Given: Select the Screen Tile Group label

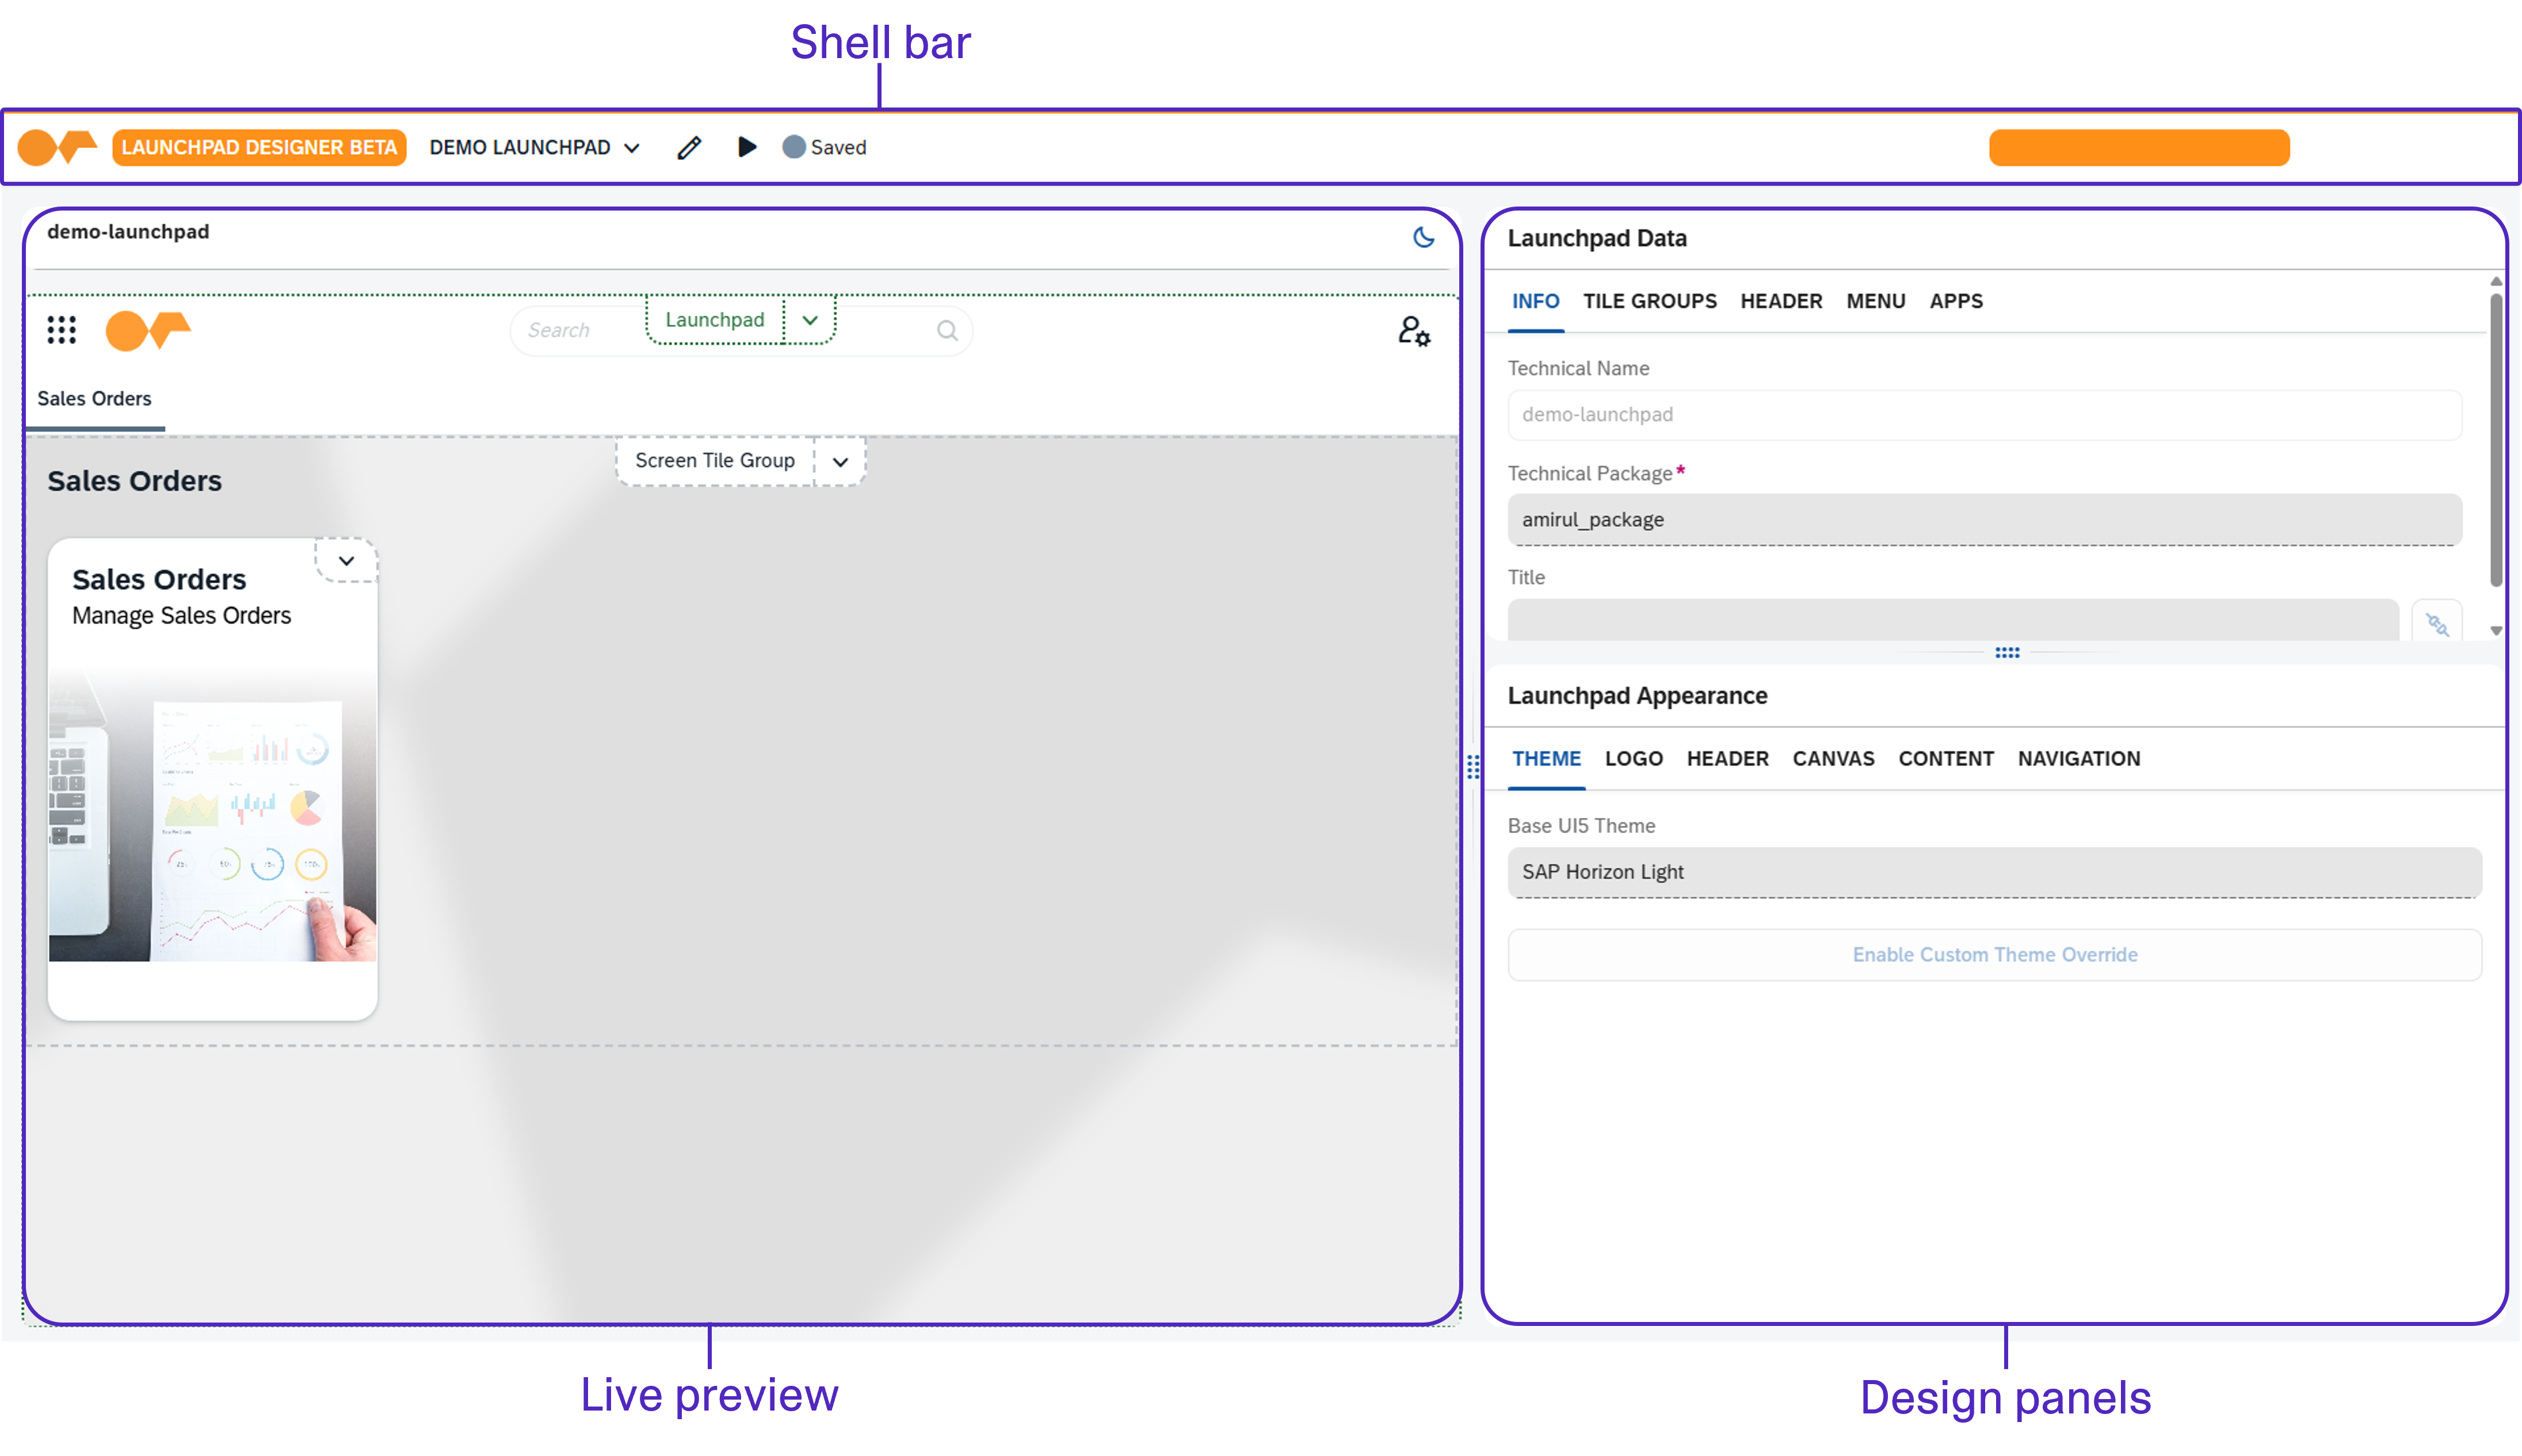Looking at the screenshot, I should click(715, 461).
